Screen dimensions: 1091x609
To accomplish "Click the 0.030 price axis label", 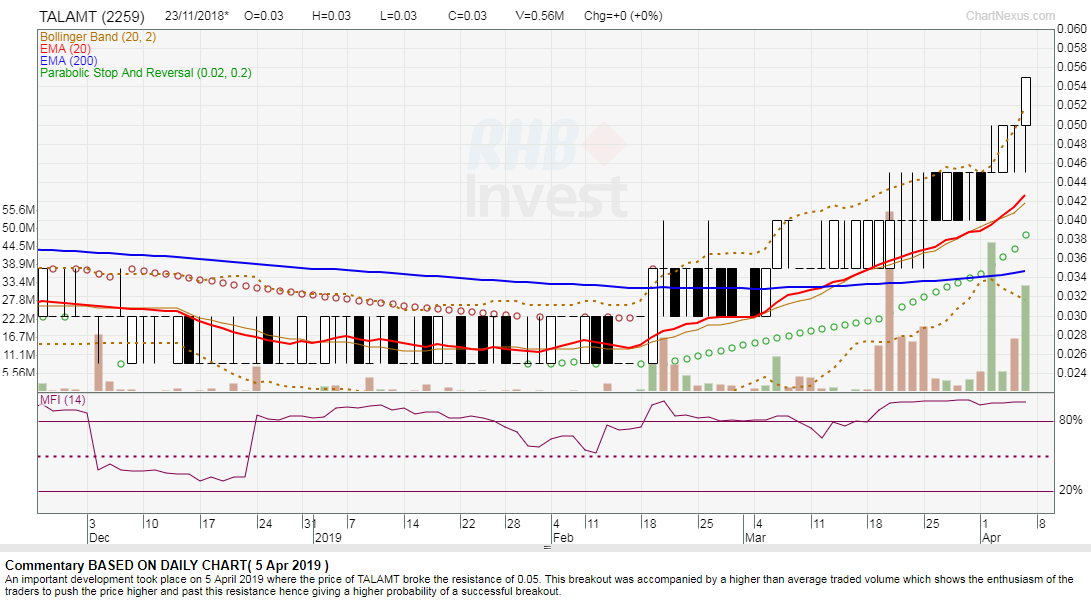I will tap(1072, 315).
